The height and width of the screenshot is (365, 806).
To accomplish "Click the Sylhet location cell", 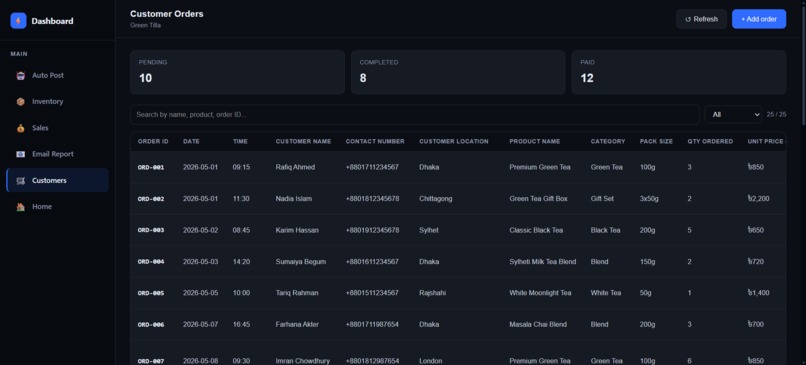I will point(429,230).
